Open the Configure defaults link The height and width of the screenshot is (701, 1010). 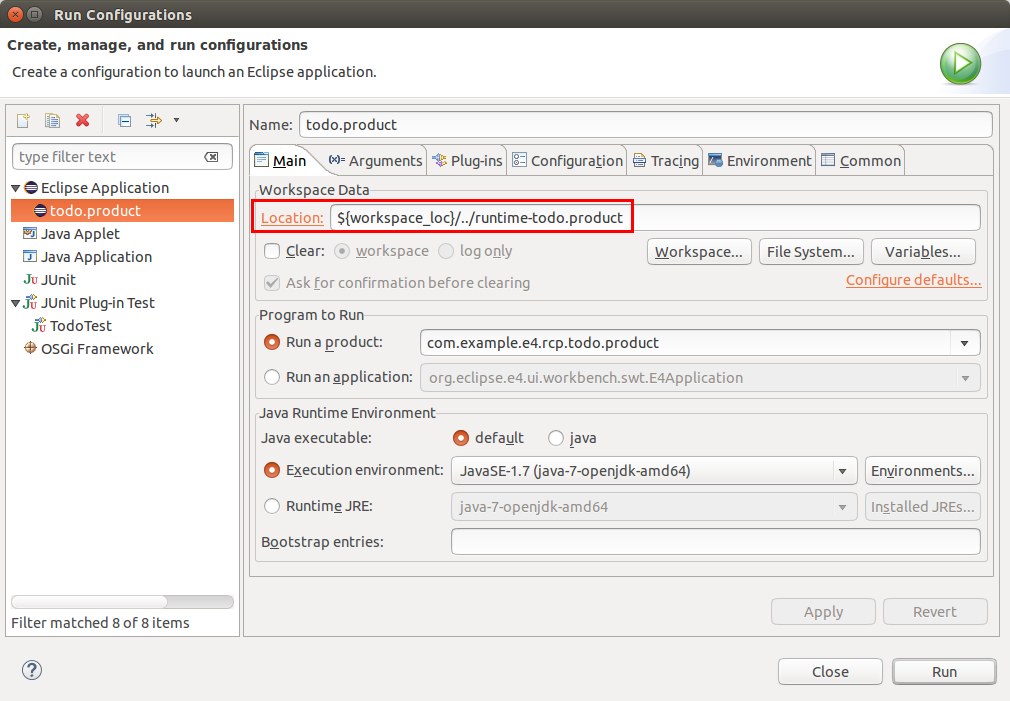click(x=913, y=280)
